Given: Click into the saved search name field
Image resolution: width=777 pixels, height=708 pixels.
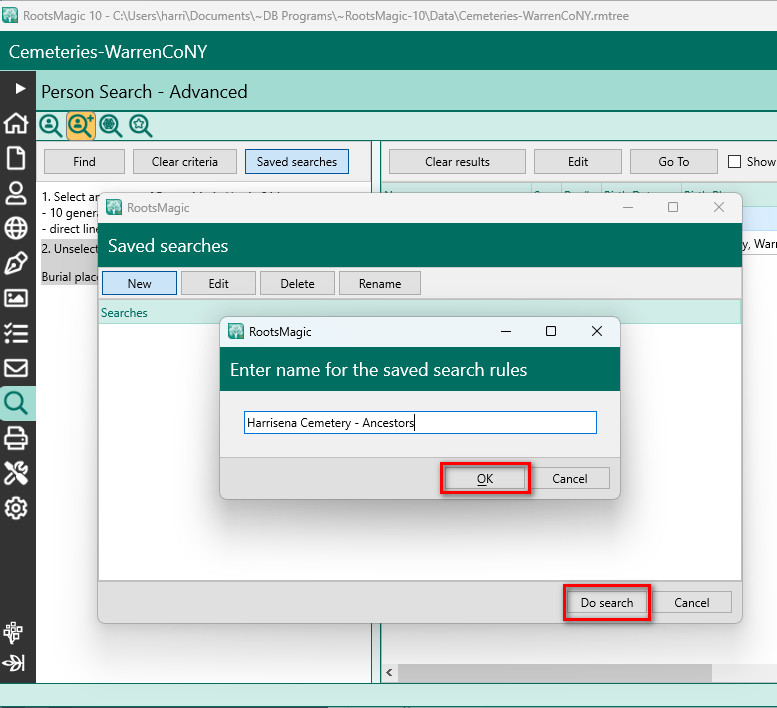Looking at the screenshot, I should pos(420,423).
